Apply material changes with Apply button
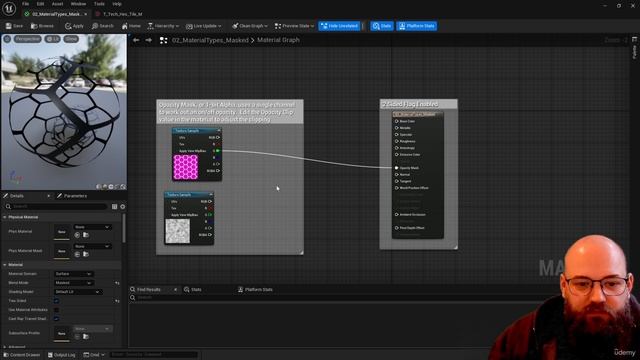Screen dimensions: 640x360 click(74, 26)
